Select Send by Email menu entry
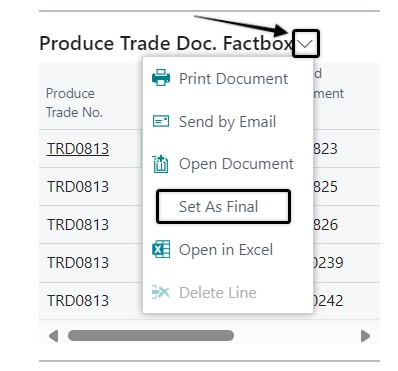Image resolution: width=398 pixels, height=371 pixels. 228,121
